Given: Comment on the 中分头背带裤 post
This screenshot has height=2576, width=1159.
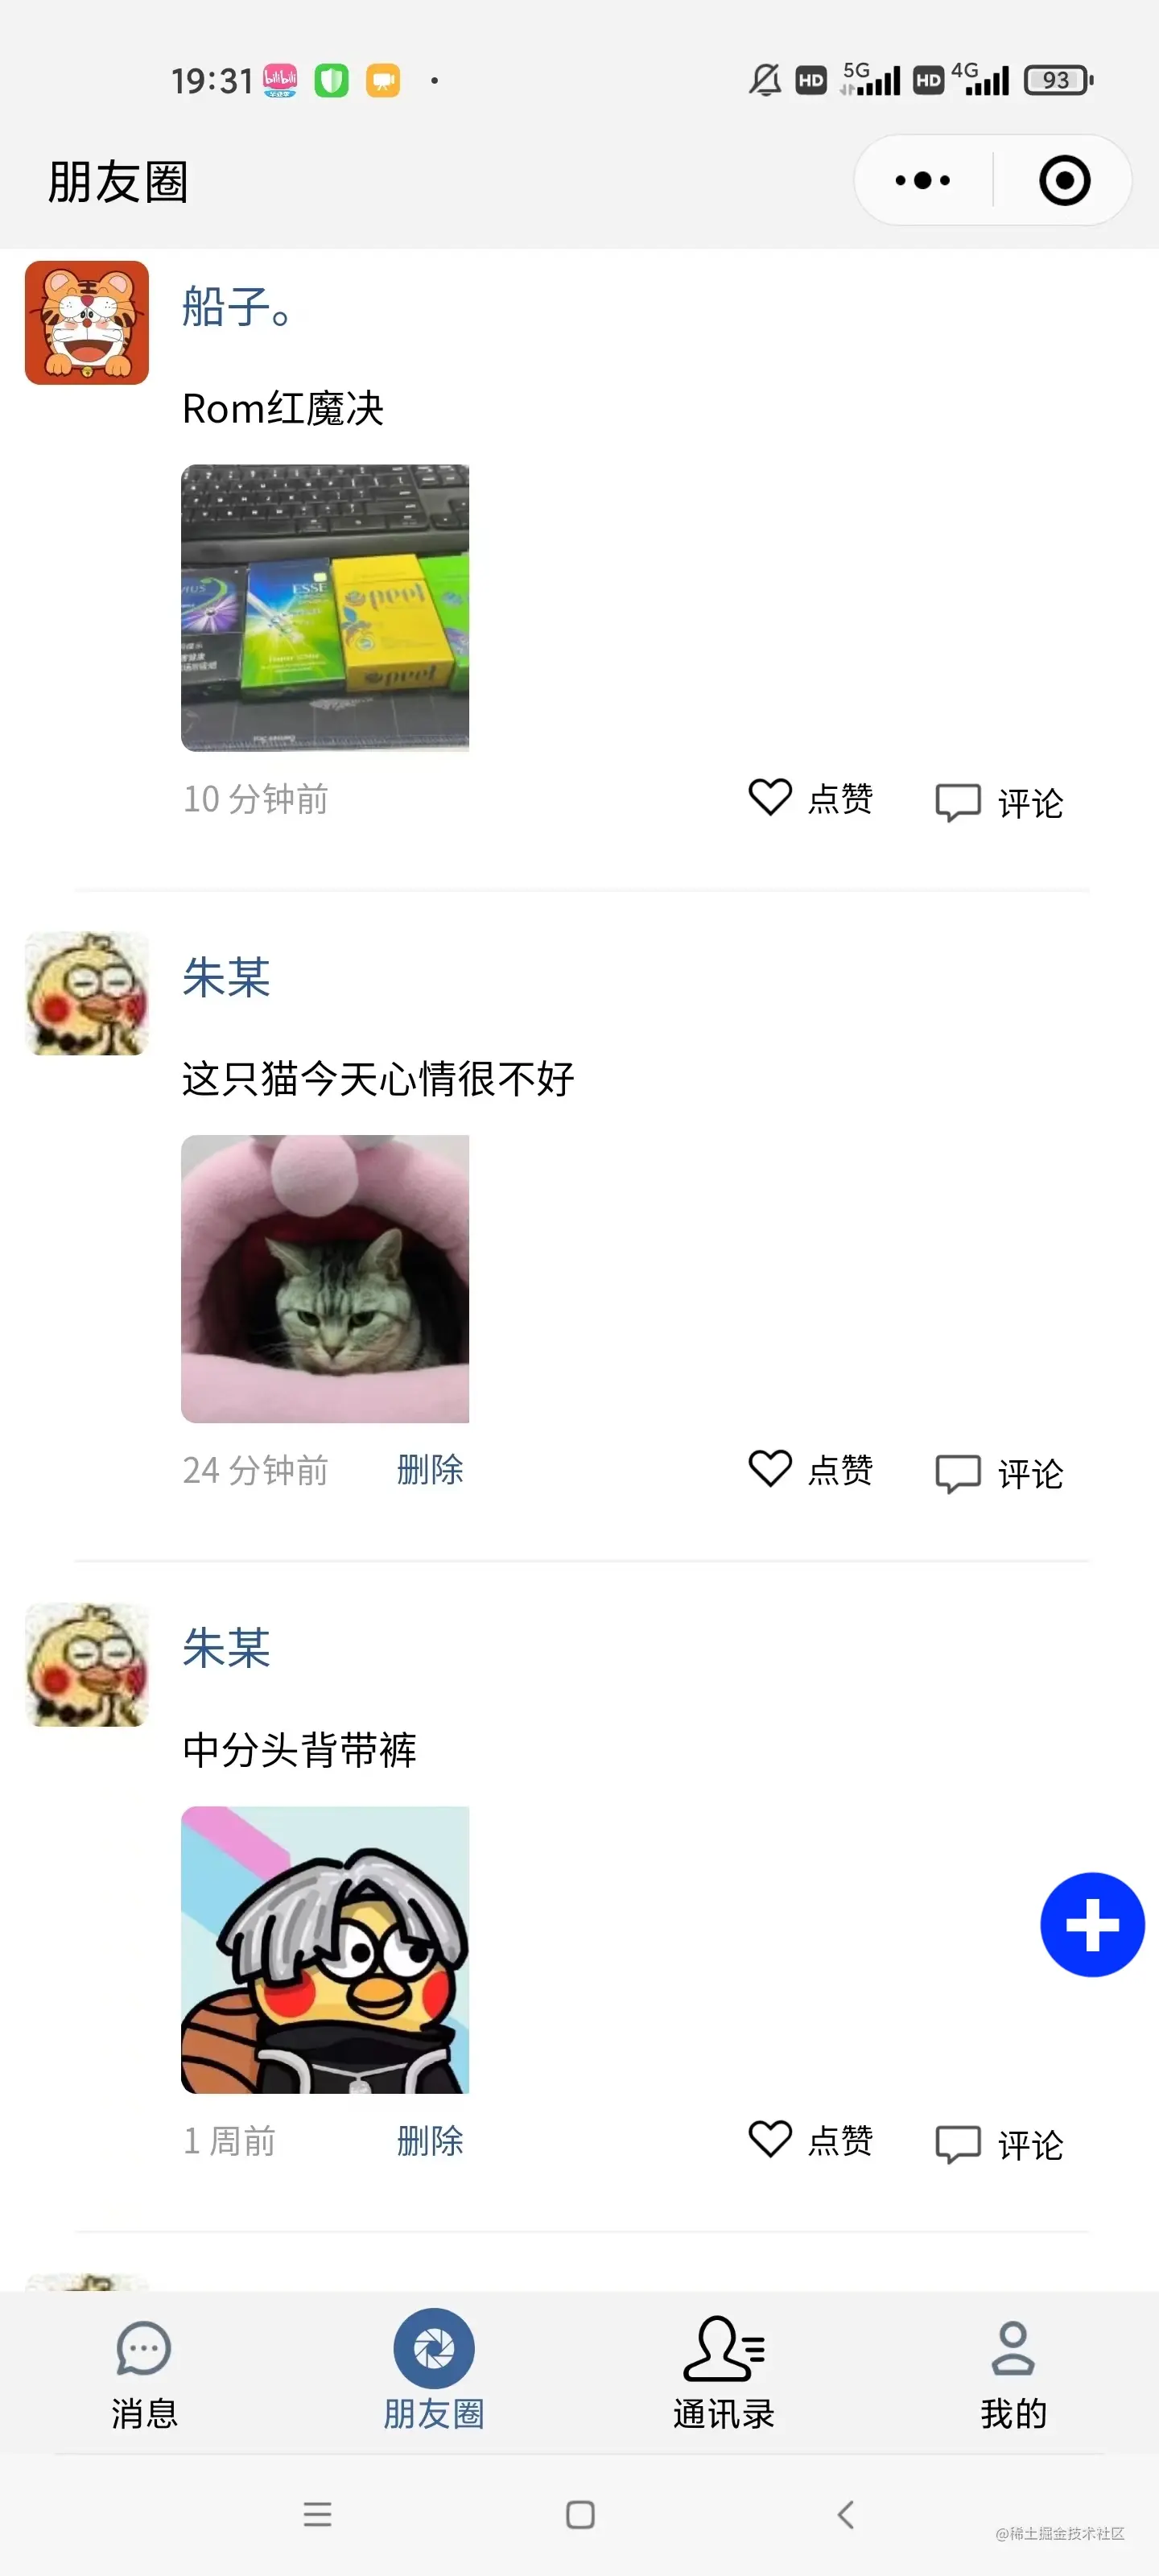Looking at the screenshot, I should click(999, 2144).
